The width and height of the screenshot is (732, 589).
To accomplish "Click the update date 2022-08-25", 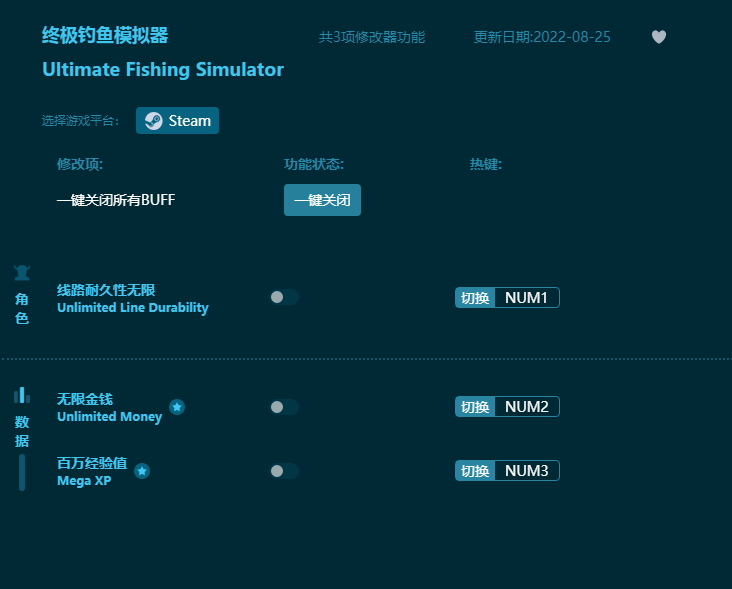I will pos(571,37).
